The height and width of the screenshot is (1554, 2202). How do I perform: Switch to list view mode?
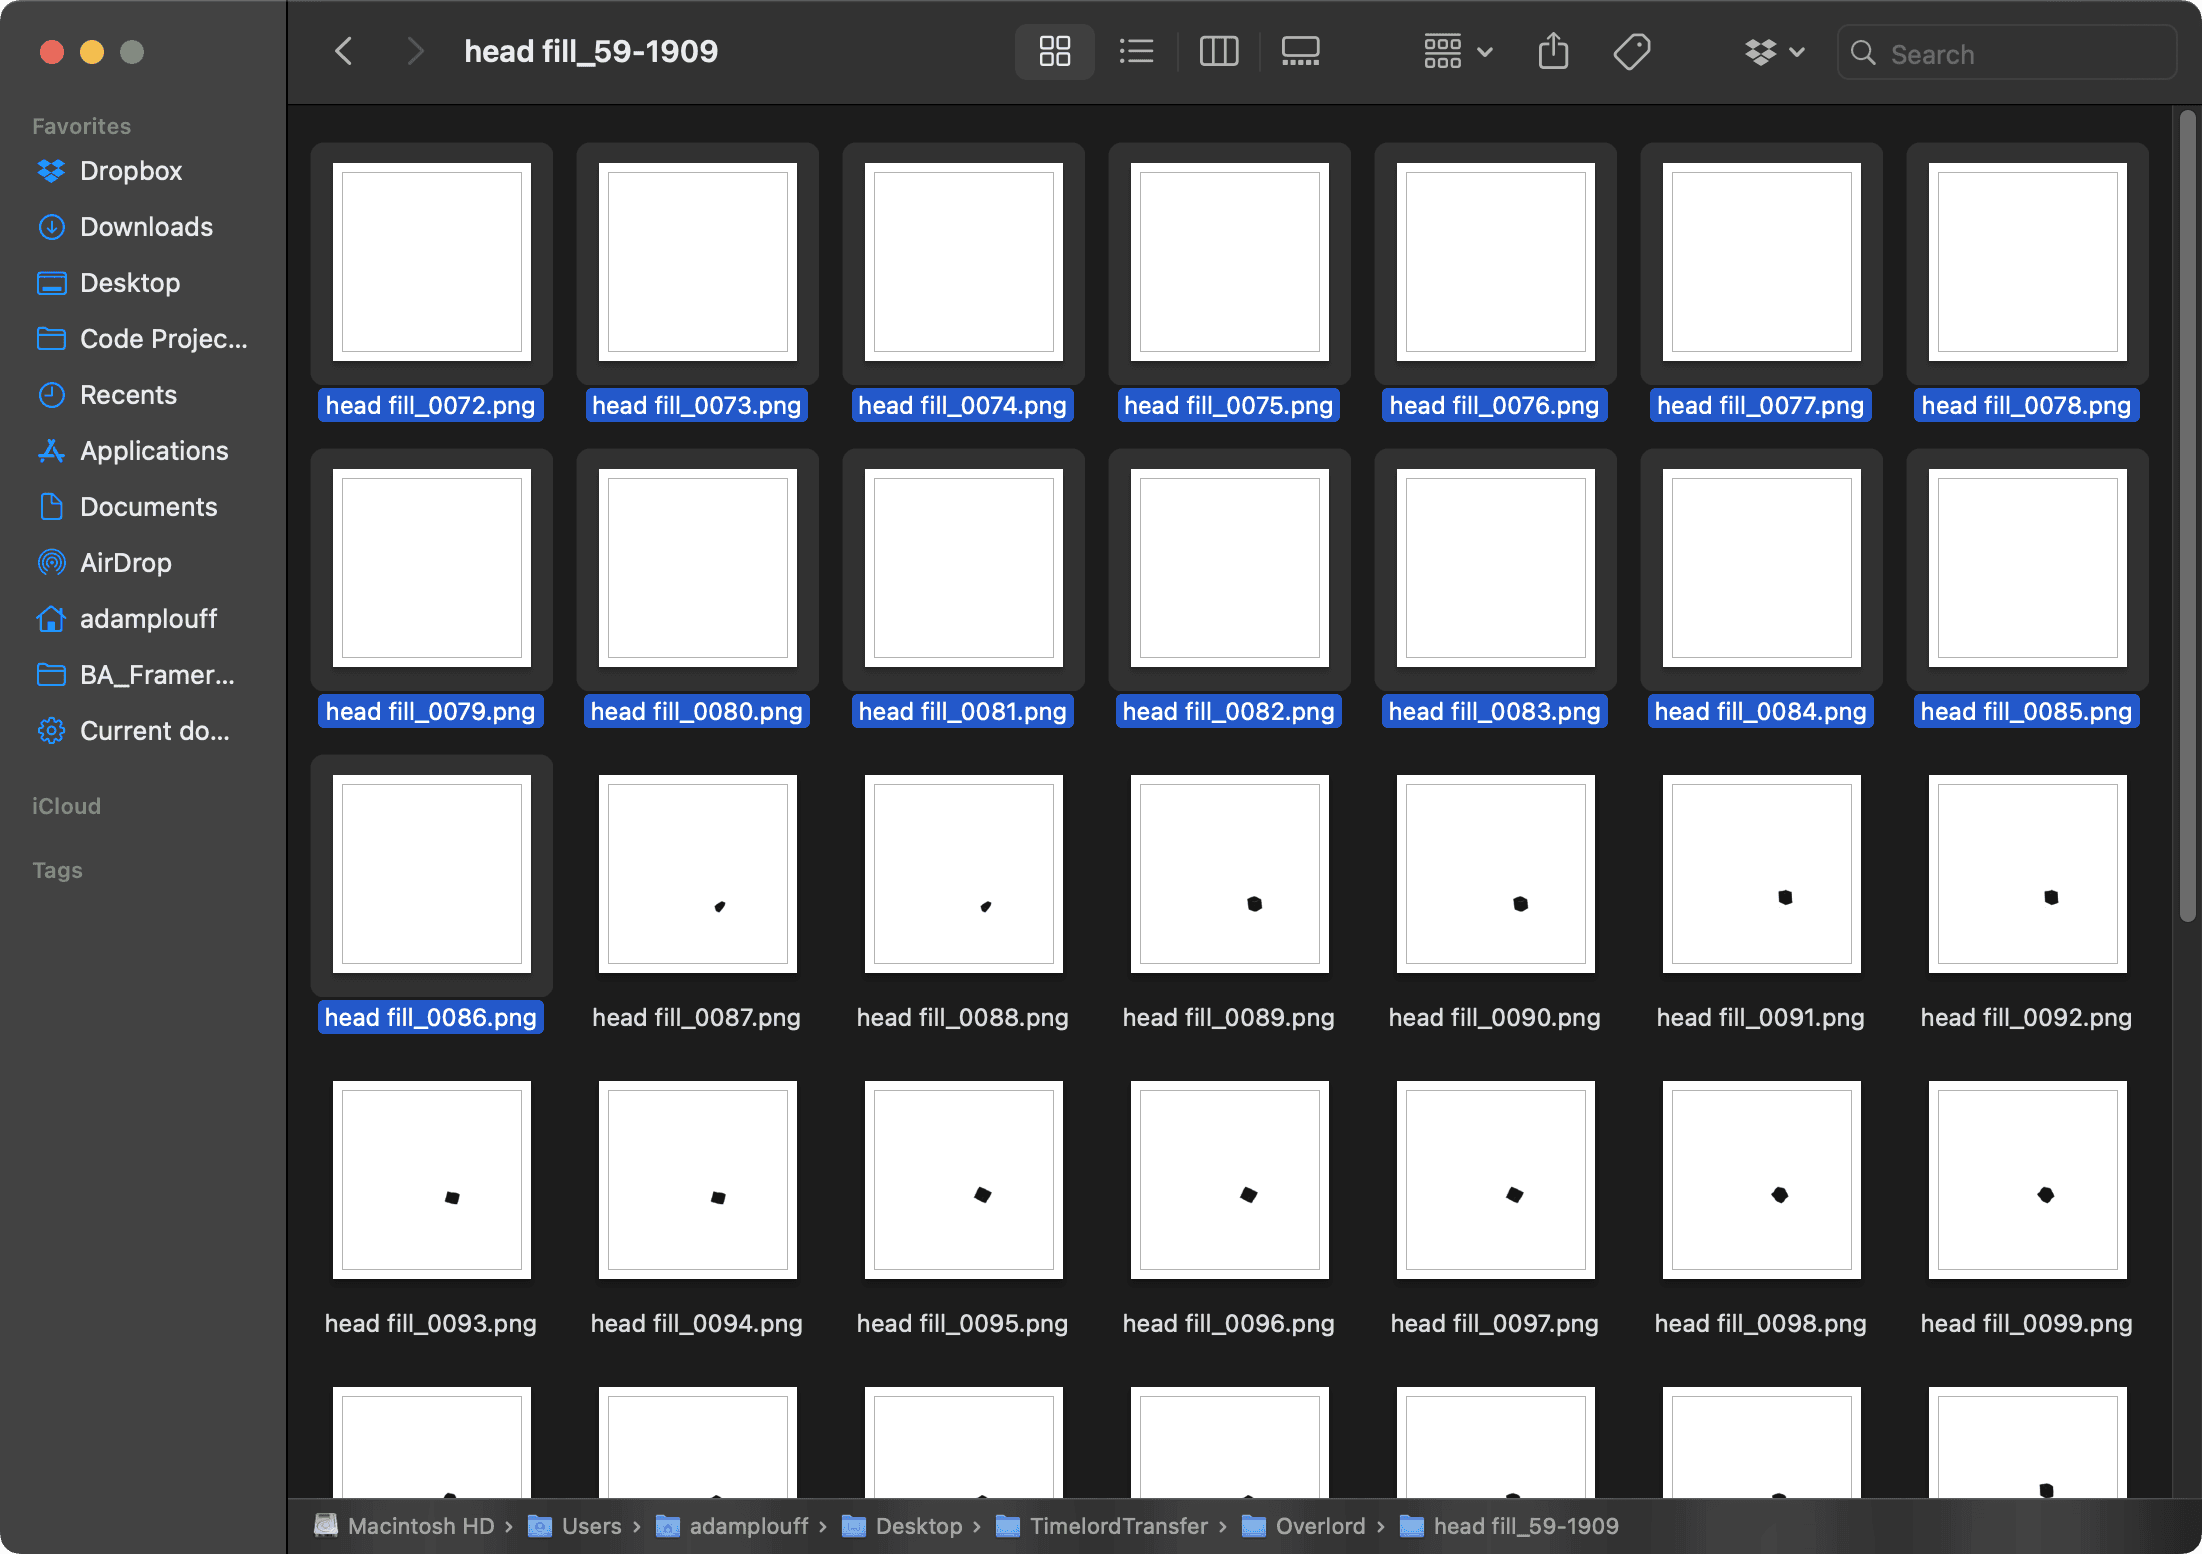click(x=1136, y=51)
